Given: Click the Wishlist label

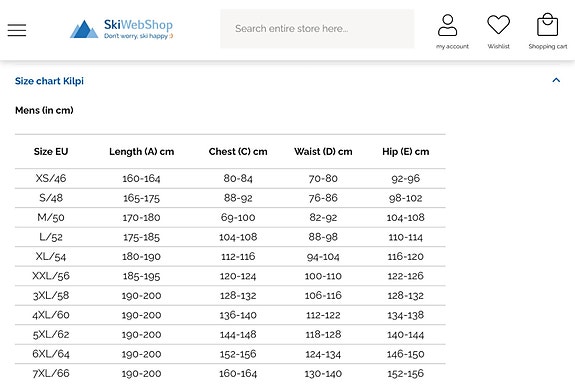Looking at the screenshot, I should tap(498, 46).
